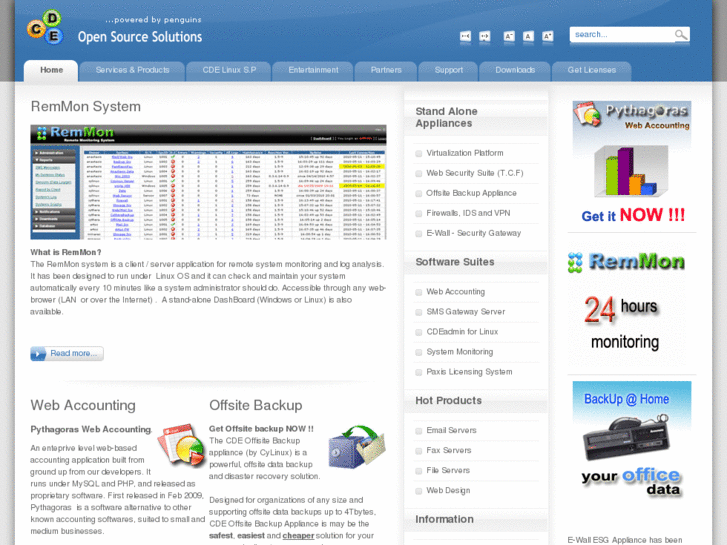Click the bullet icon beside CDEadmin for Linux
This screenshot has width=727, height=545.
(x=419, y=332)
